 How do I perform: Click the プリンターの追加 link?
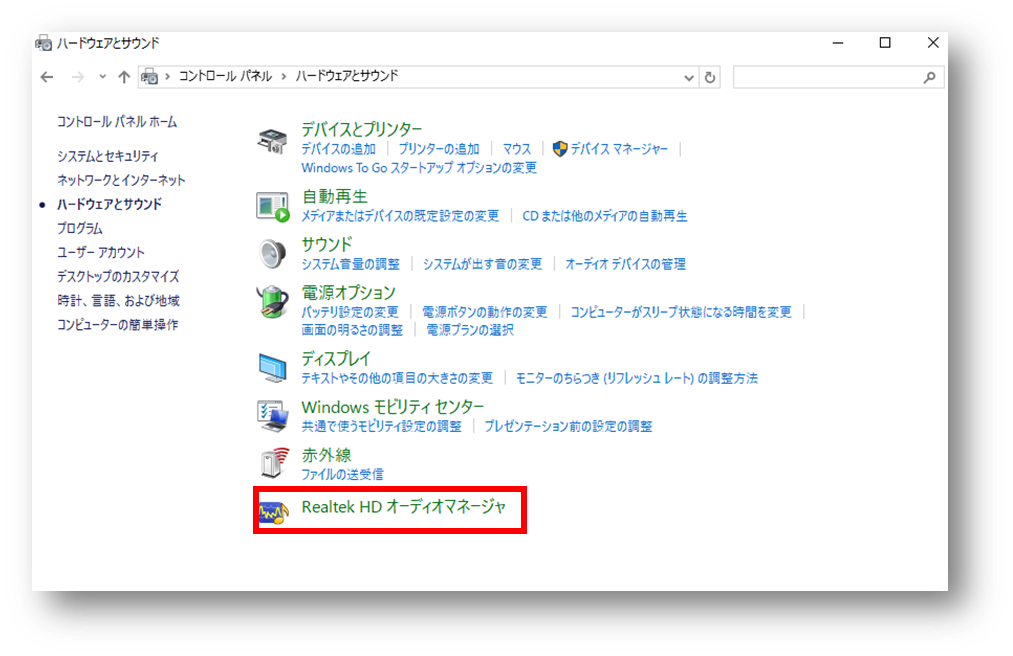click(x=439, y=149)
